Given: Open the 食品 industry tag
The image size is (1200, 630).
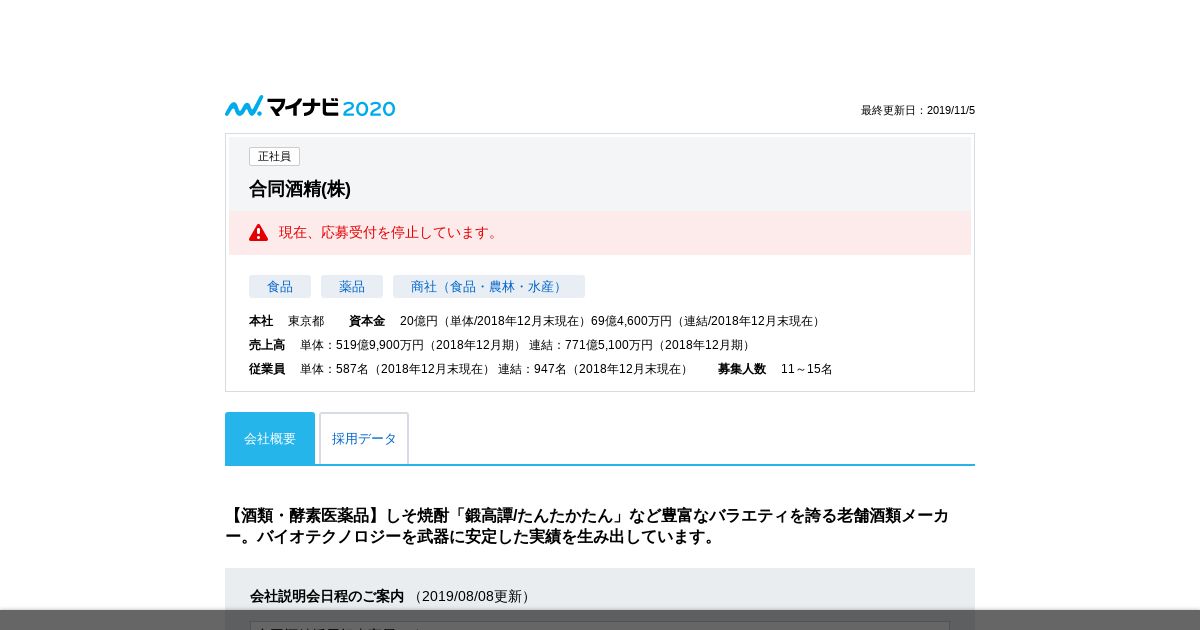Looking at the screenshot, I should [280, 287].
